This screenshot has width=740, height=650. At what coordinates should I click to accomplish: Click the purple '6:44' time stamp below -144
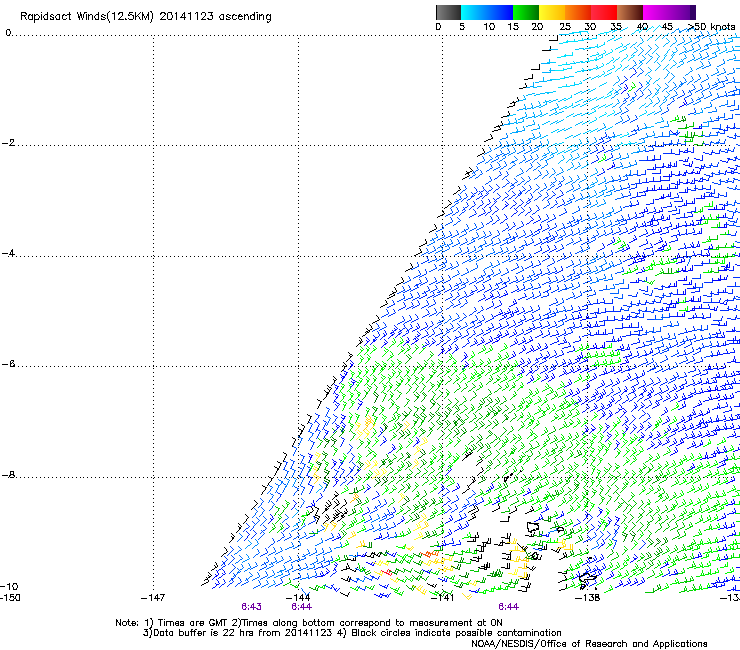click(x=301, y=607)
